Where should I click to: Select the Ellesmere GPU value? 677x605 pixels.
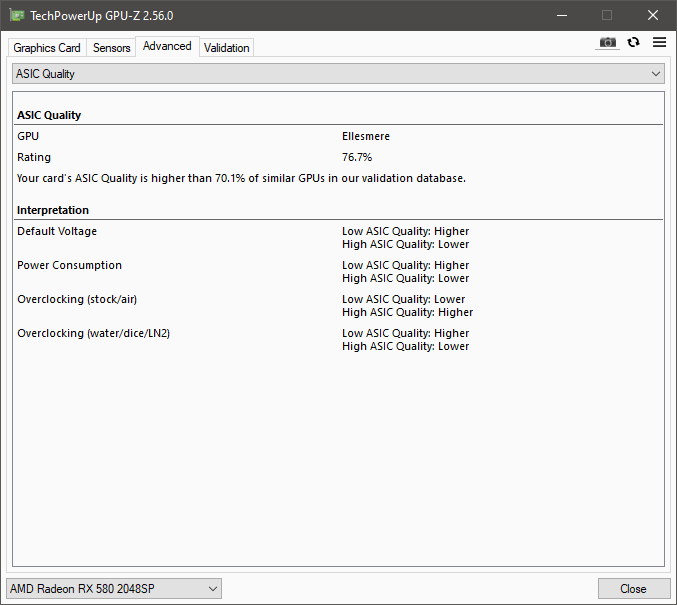pyautogui.click(x=366, y=136)
